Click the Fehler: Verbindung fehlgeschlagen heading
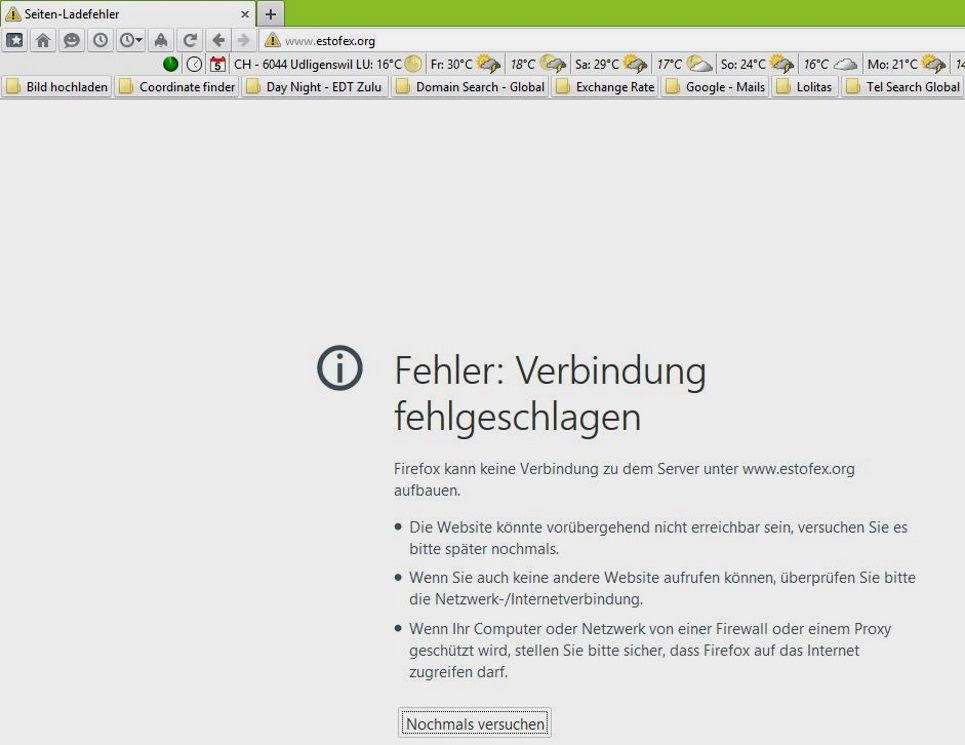The width and height of the screenshot is (965, 745). tap(550, 394)
